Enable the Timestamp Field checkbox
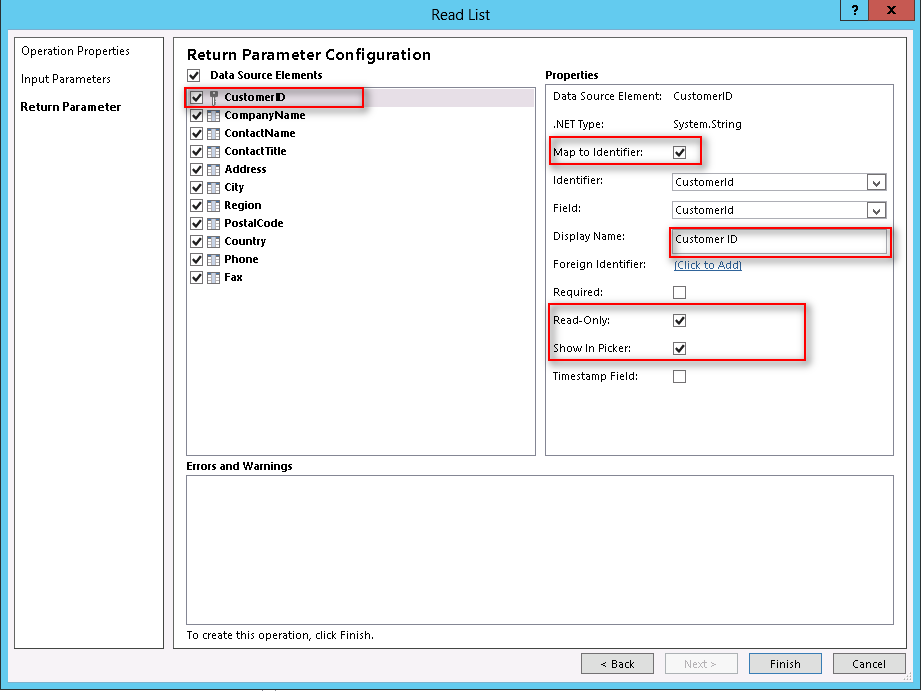921x691 pixels. point(680,377)
